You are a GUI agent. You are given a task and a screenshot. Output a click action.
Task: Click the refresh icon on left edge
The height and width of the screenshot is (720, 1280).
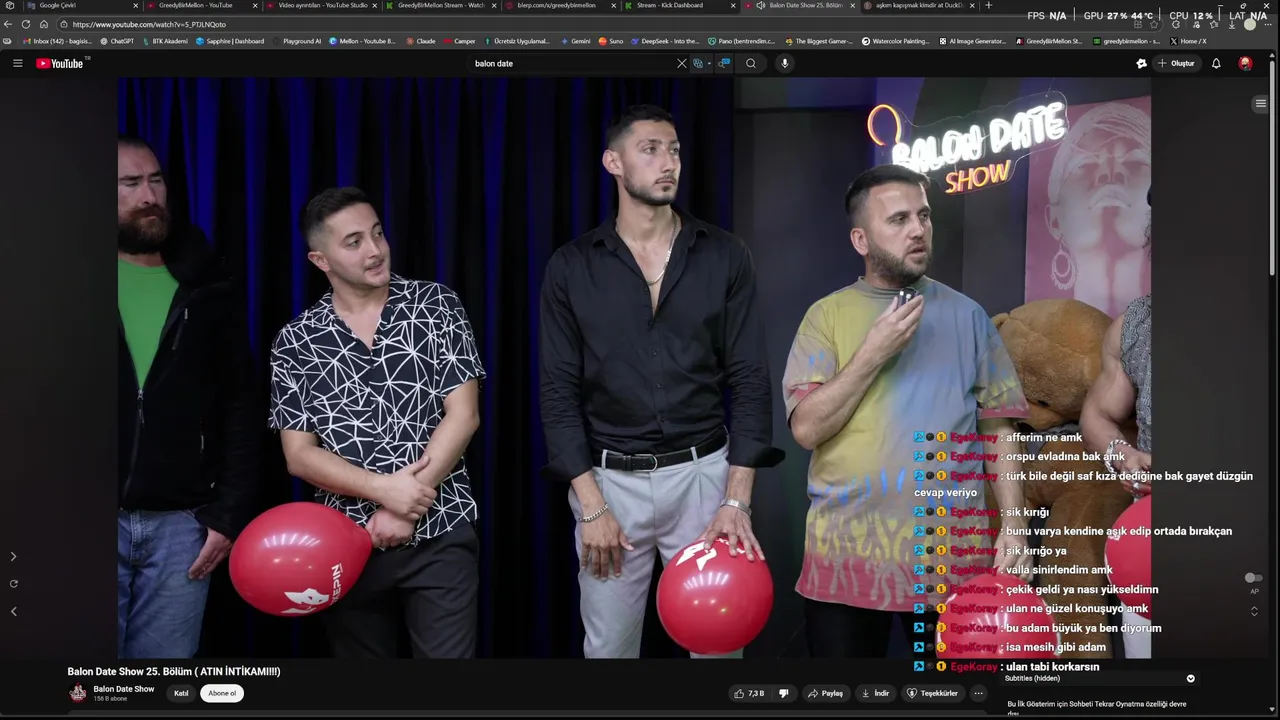coord(13,583)
